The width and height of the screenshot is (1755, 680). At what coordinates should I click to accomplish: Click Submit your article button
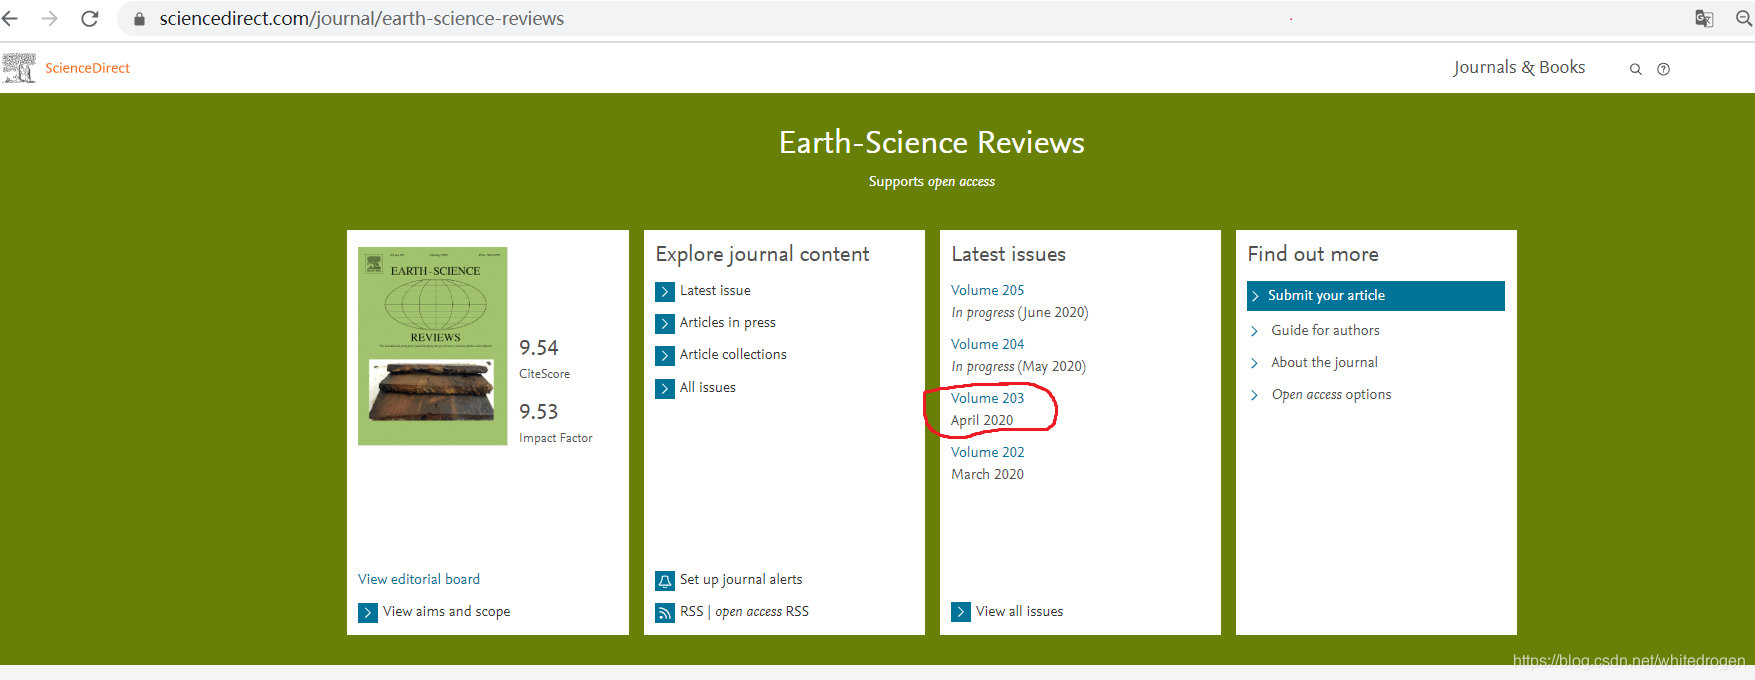pyautogui.click(x=1376, y=296)
